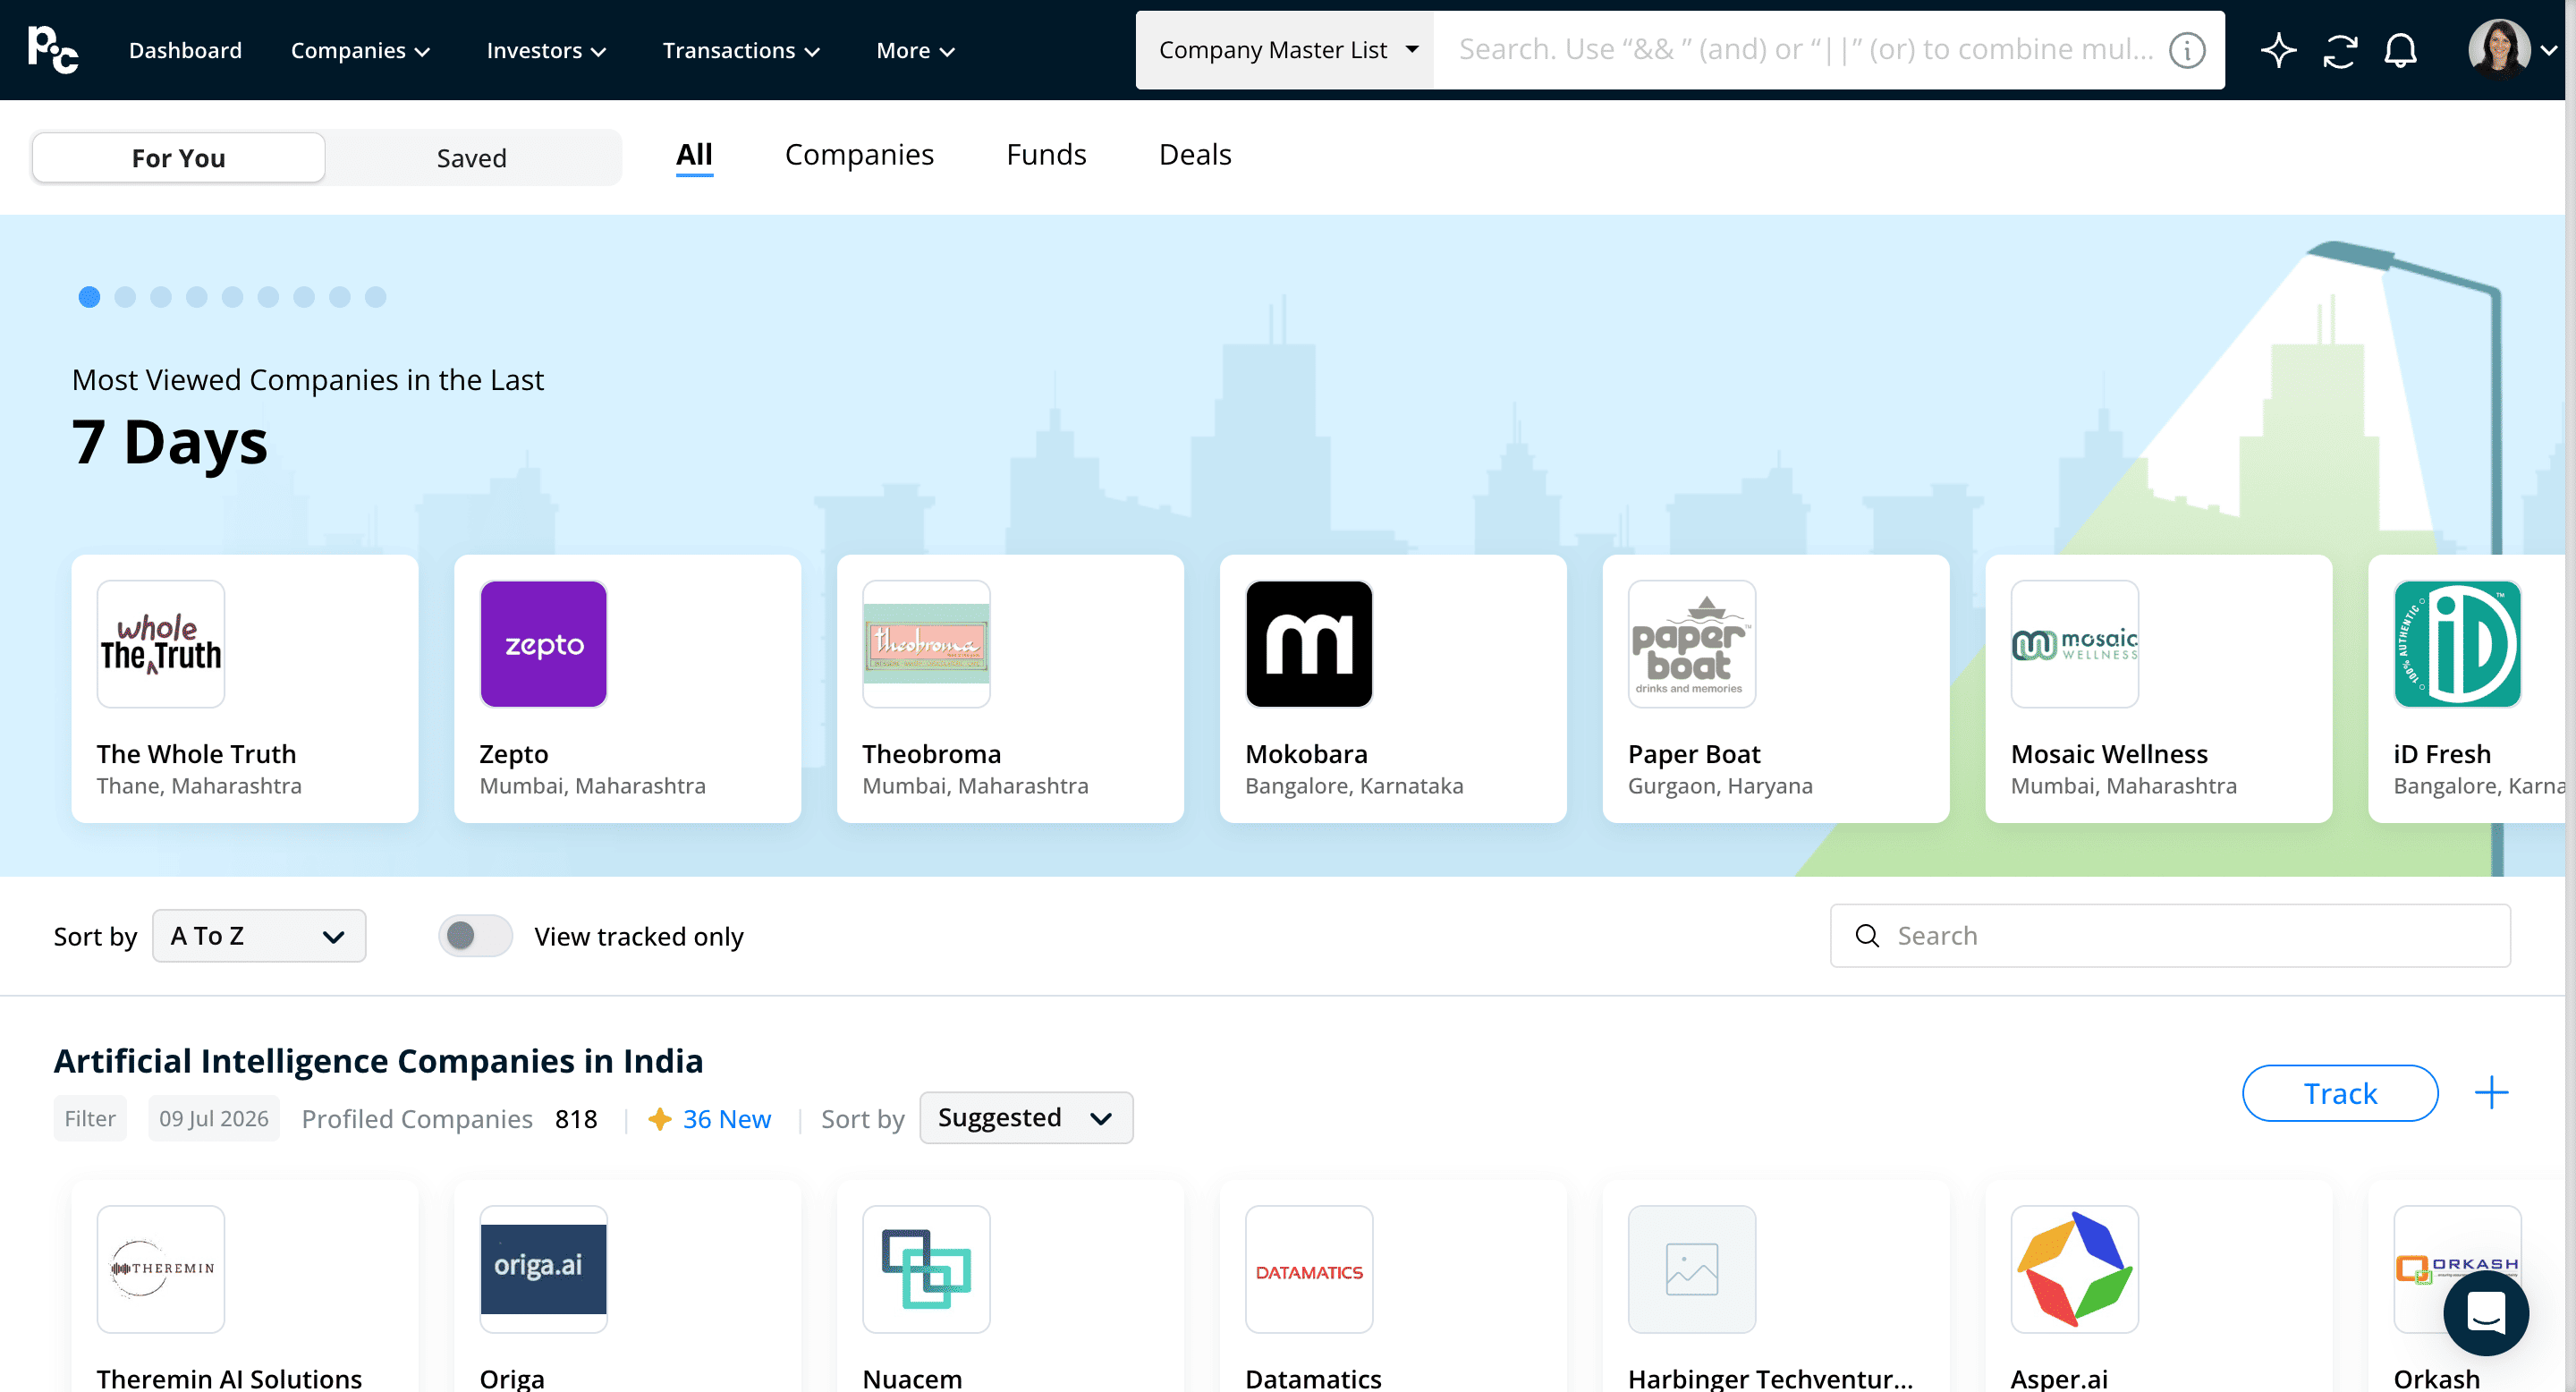The image size is (2576, 1392).
Task: Open the Mokobara company name link
Action: click(x=1306, y=754)
